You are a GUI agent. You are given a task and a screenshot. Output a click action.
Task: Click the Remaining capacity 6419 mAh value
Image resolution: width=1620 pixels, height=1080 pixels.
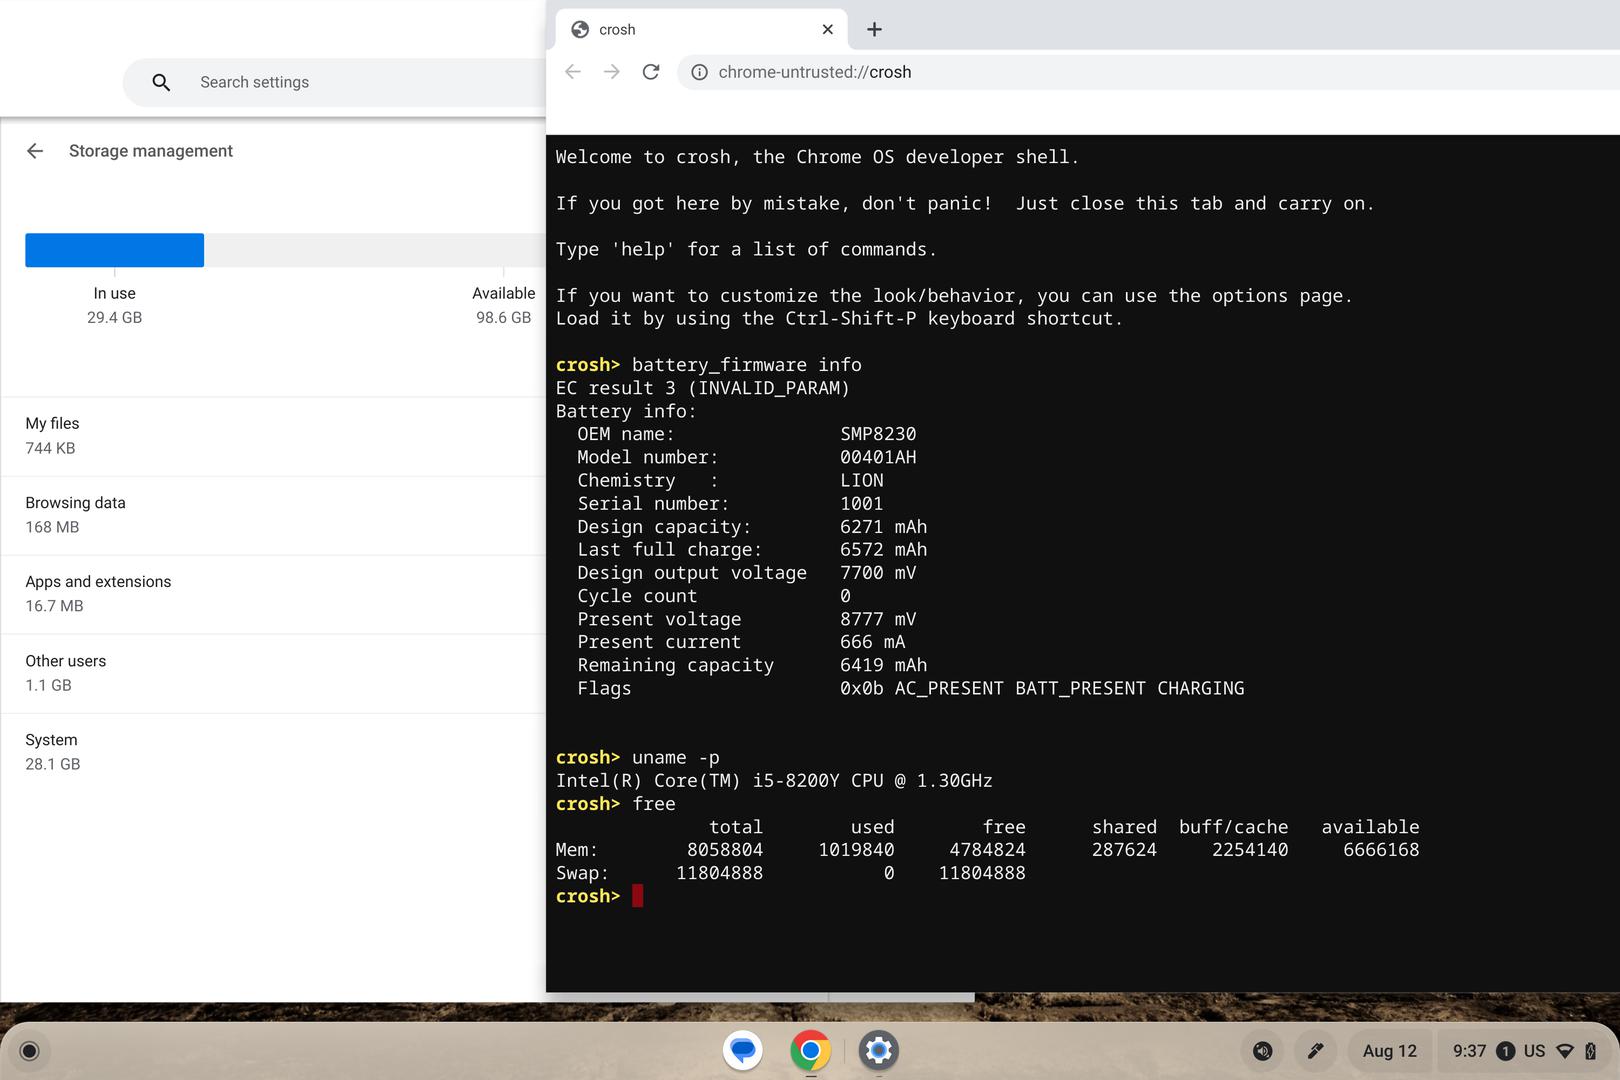tap(883, 666)
